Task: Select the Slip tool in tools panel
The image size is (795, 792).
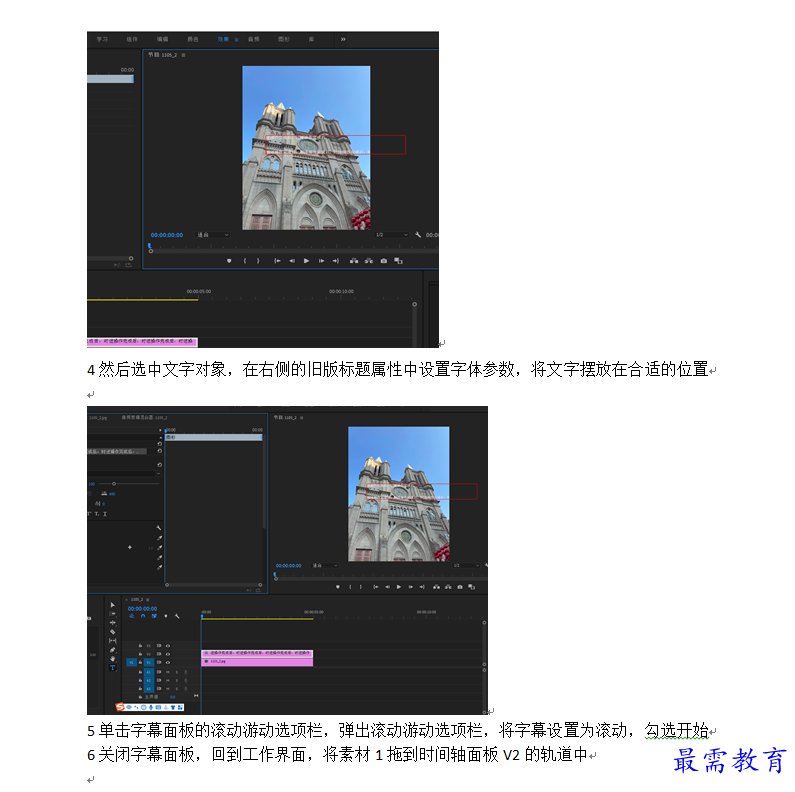Action: (113, 641)
